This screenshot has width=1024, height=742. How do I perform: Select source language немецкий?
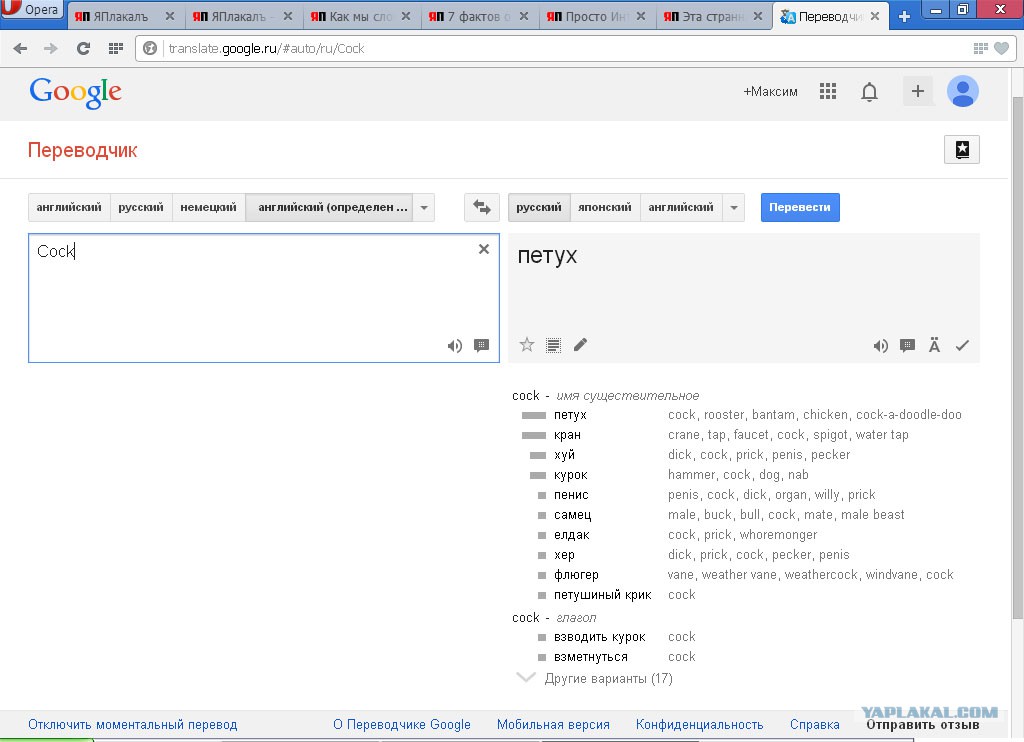208,208
